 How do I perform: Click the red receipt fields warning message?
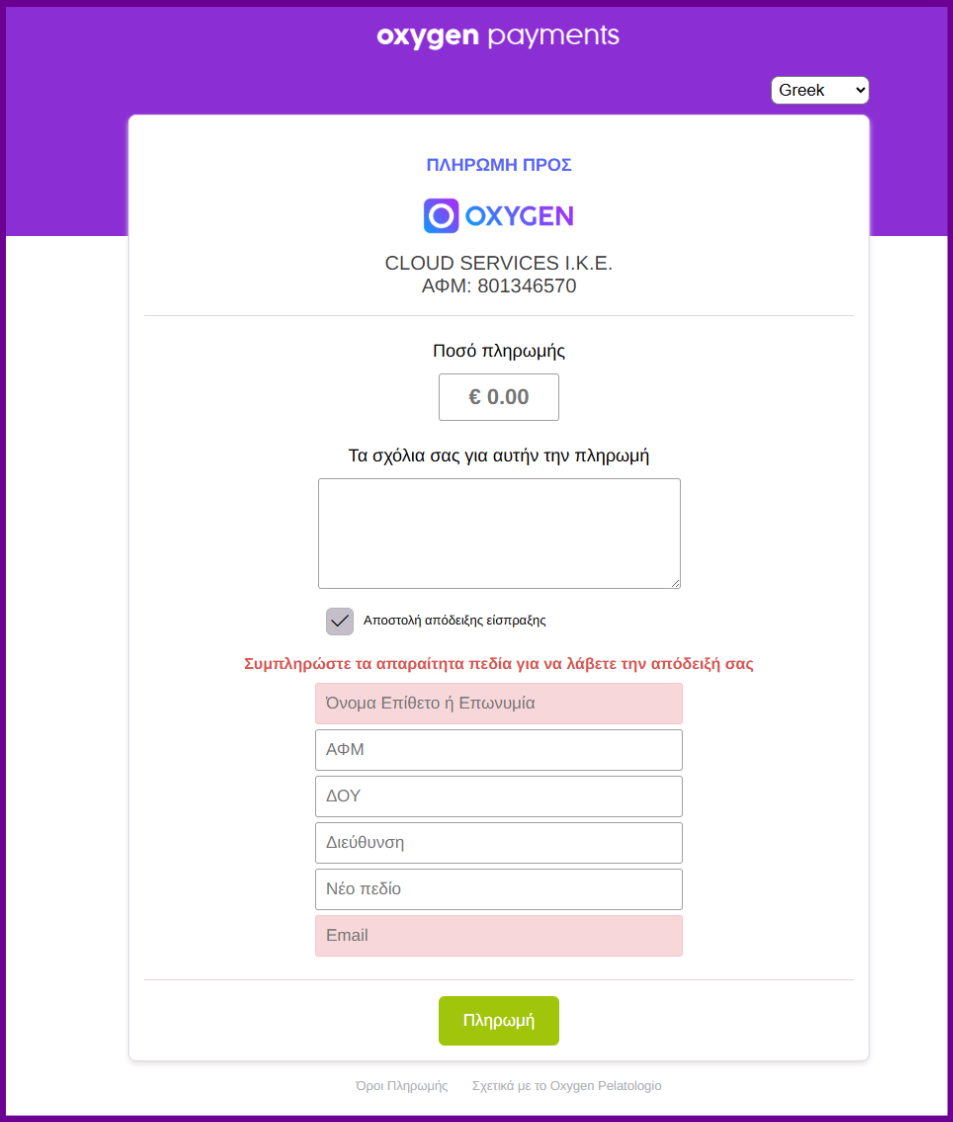[x=499, y=664]
